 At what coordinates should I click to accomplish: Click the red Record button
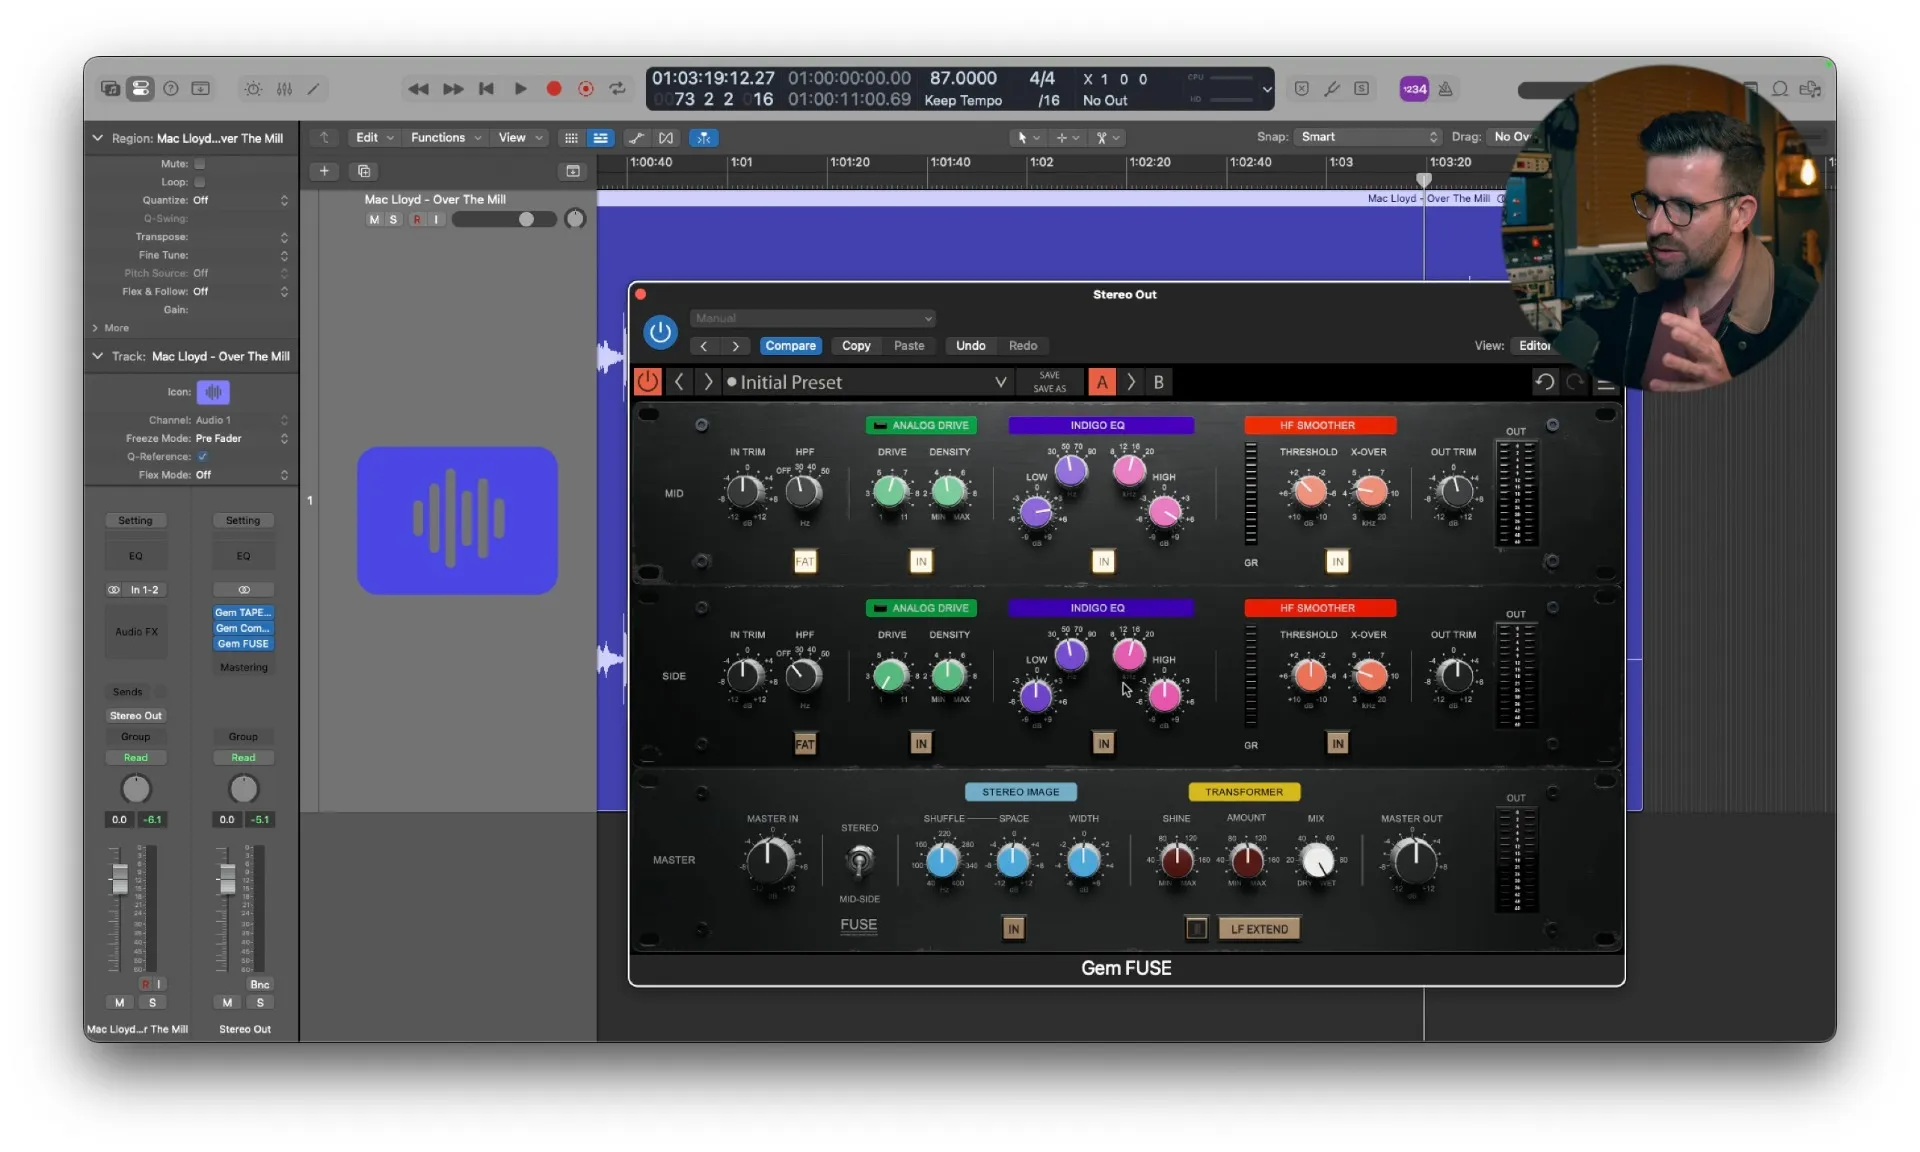pyautogui.click(x=554, y=89)
